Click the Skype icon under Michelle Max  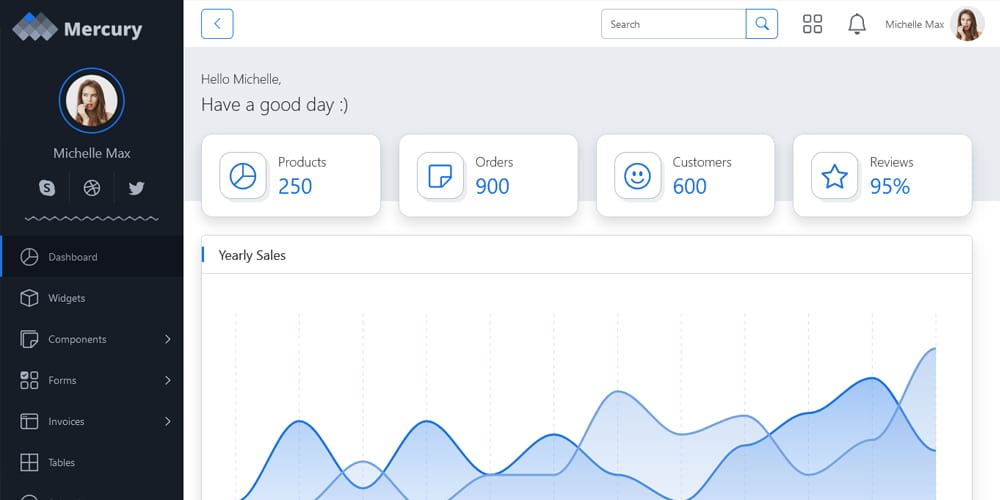47,187
